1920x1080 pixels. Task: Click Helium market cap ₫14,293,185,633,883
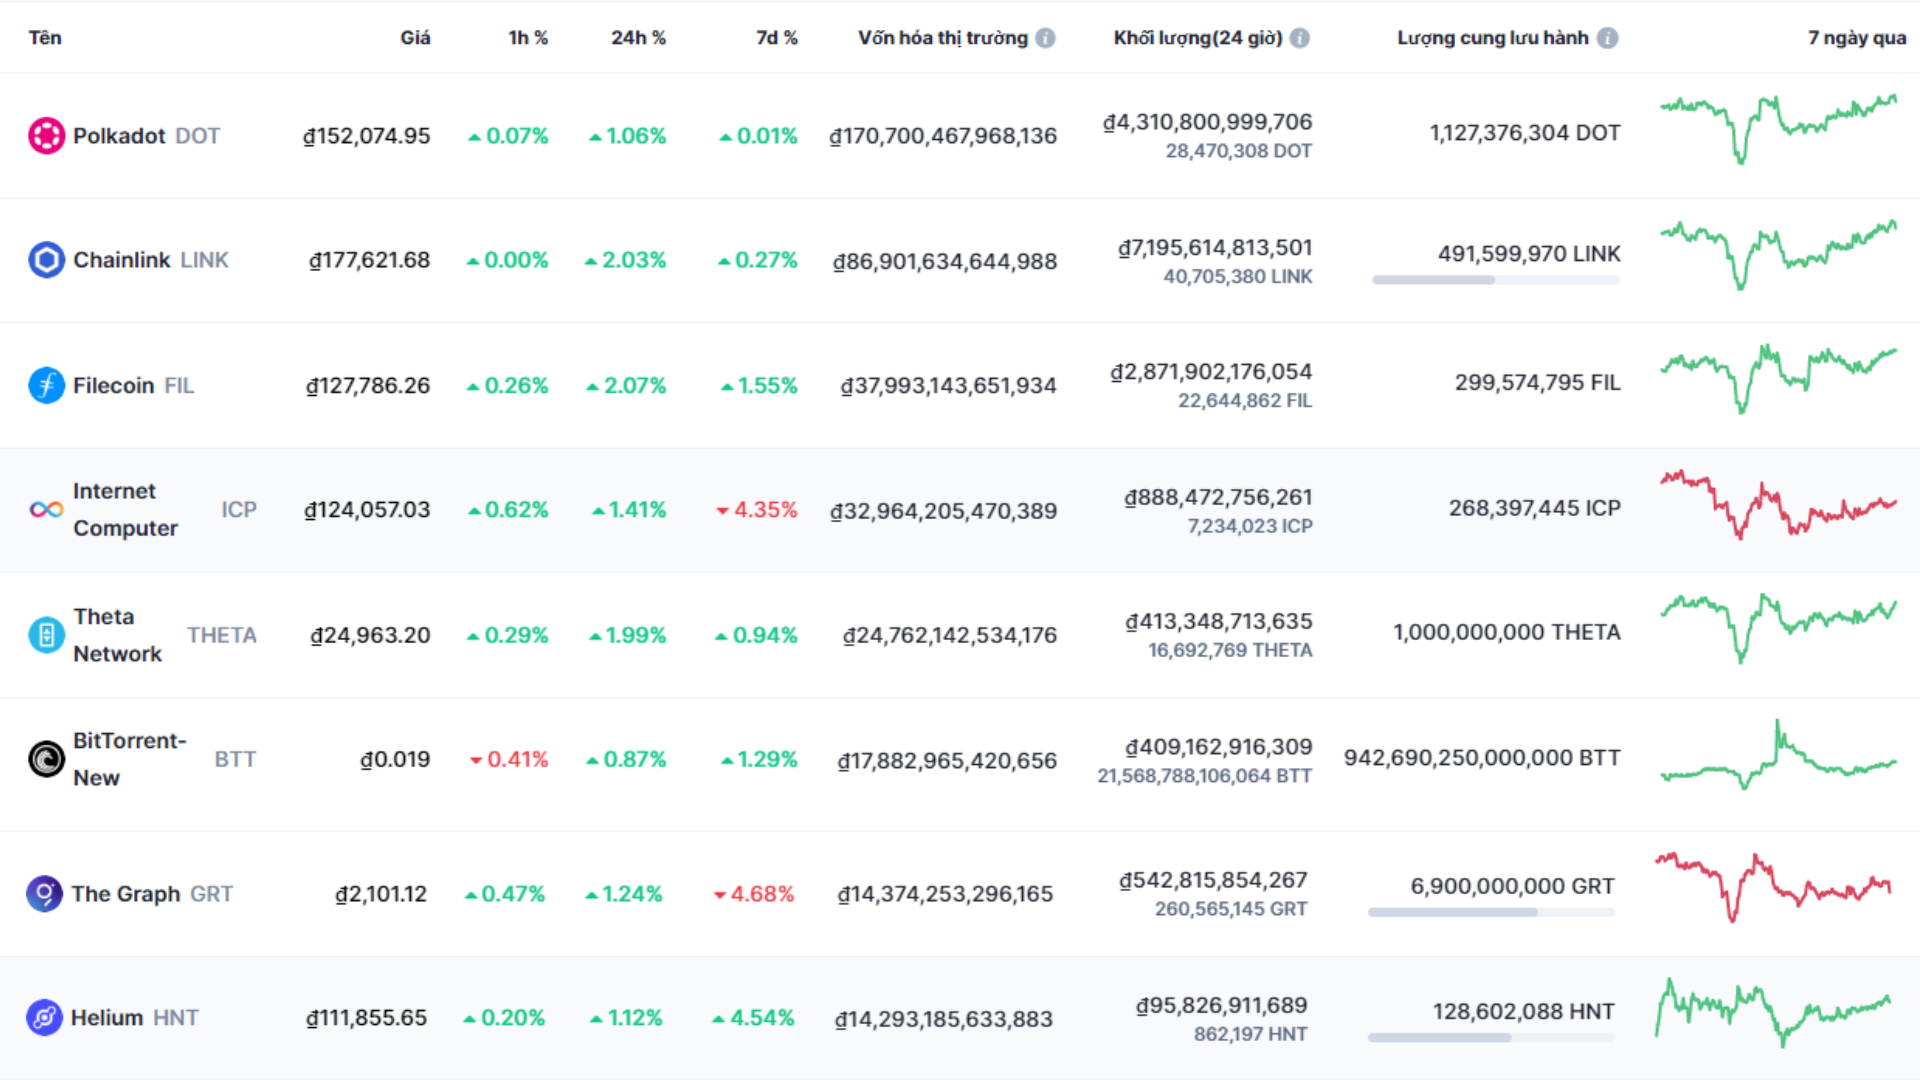[944, 1019]
